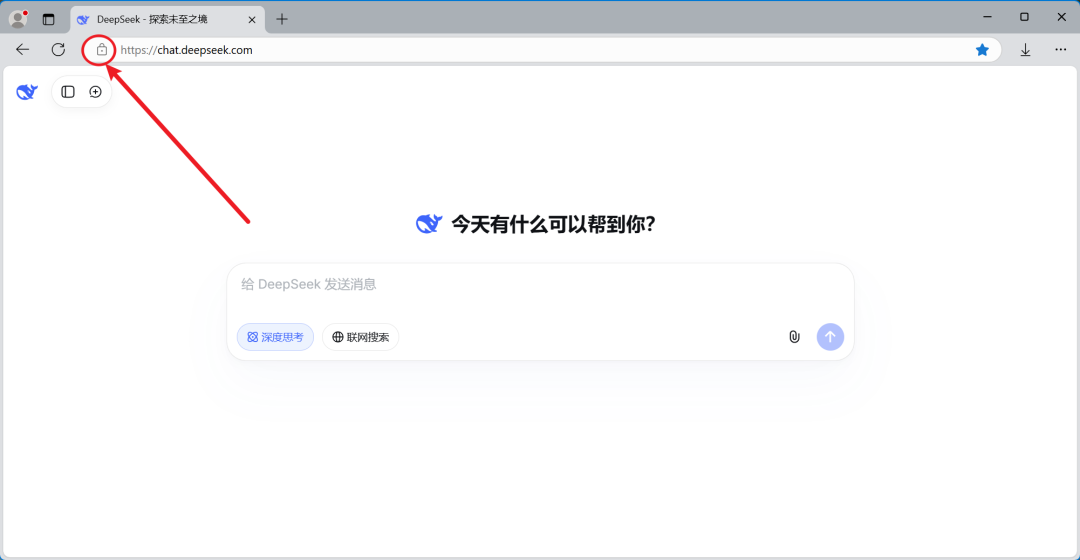View site info via padlock icon

tap(101, 50)
